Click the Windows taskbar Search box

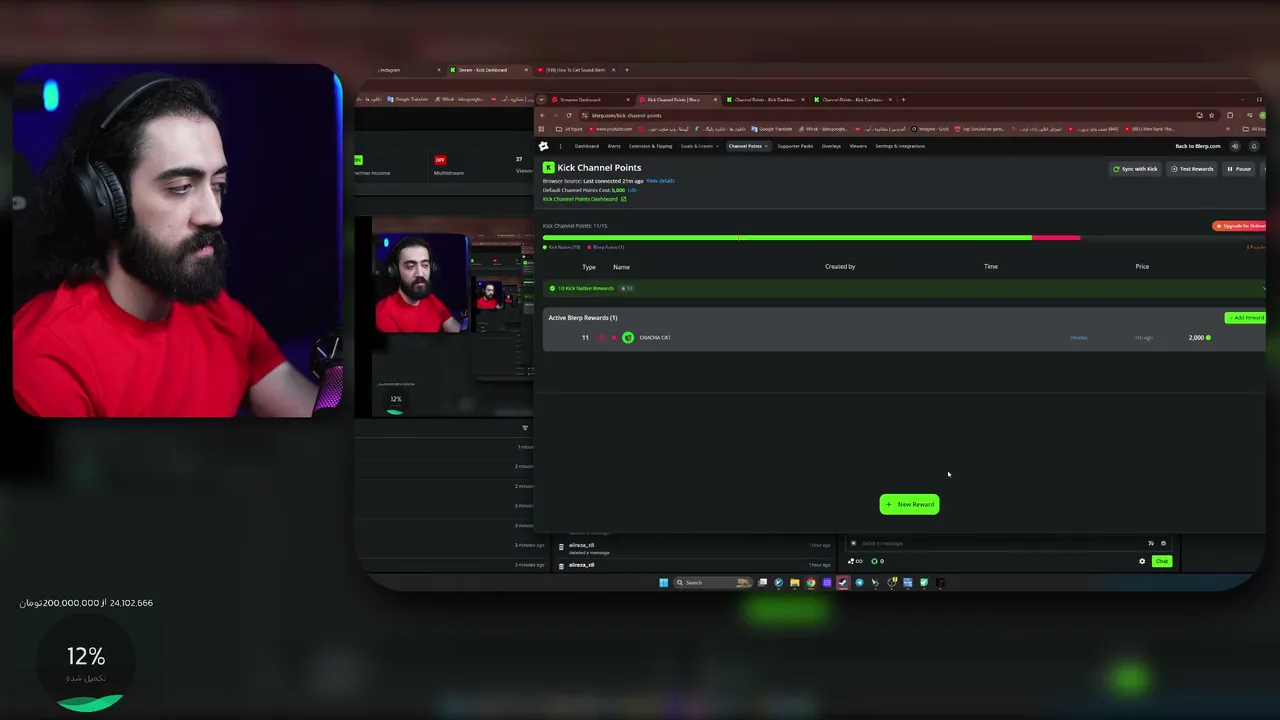[712, 583]
